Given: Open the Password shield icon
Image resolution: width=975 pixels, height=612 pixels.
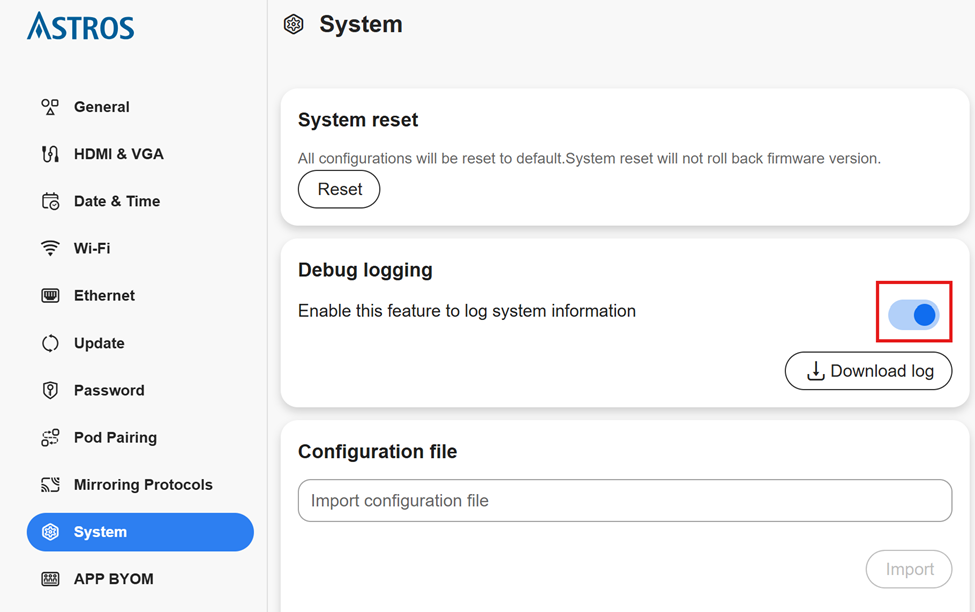Looking at the screenshot, I should (50, 390).
